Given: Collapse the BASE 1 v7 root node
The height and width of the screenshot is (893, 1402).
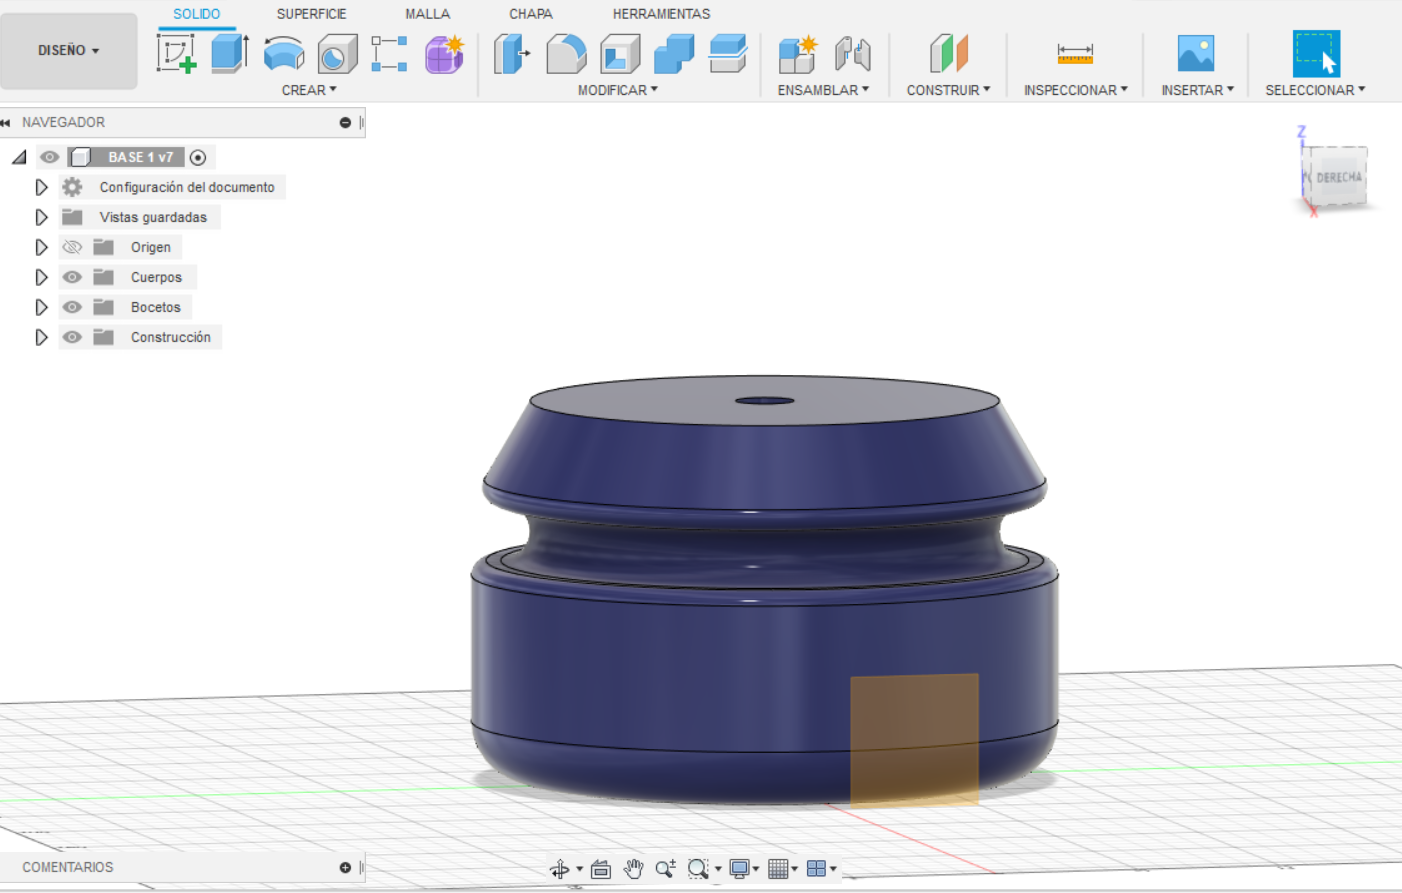Looking at the screenshot, I should coord(19,157).
